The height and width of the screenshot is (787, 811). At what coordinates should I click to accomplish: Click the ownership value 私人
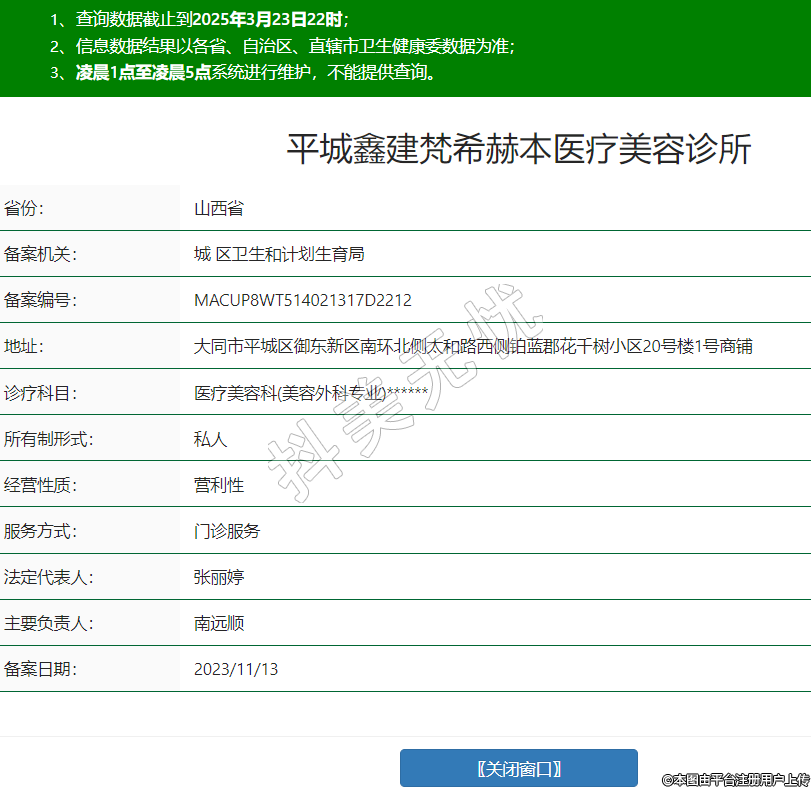[211, 438]
